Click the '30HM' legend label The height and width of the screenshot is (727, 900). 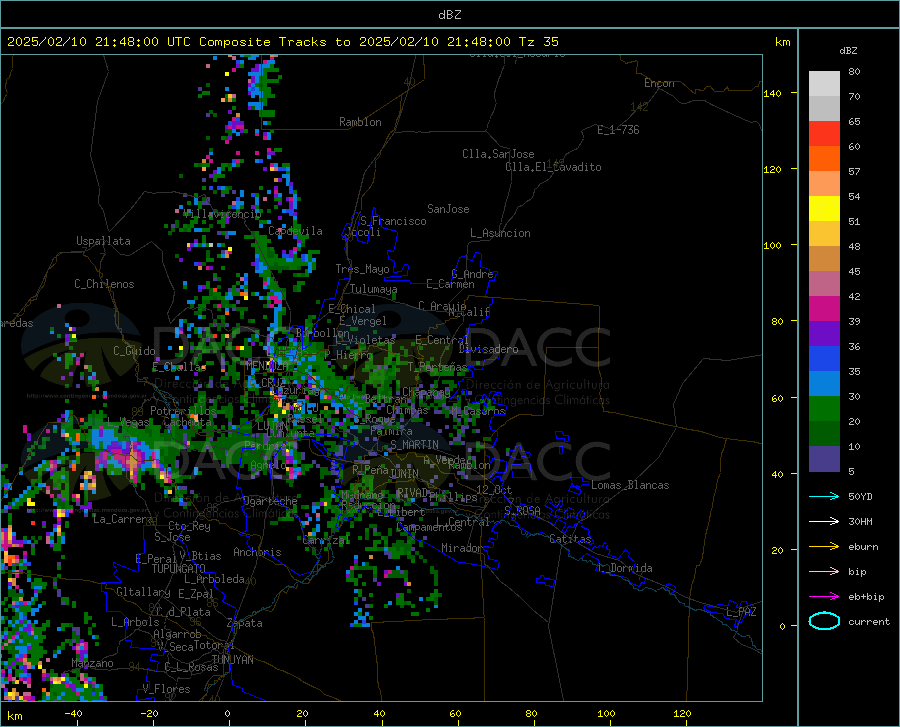(x=860, y=522)
